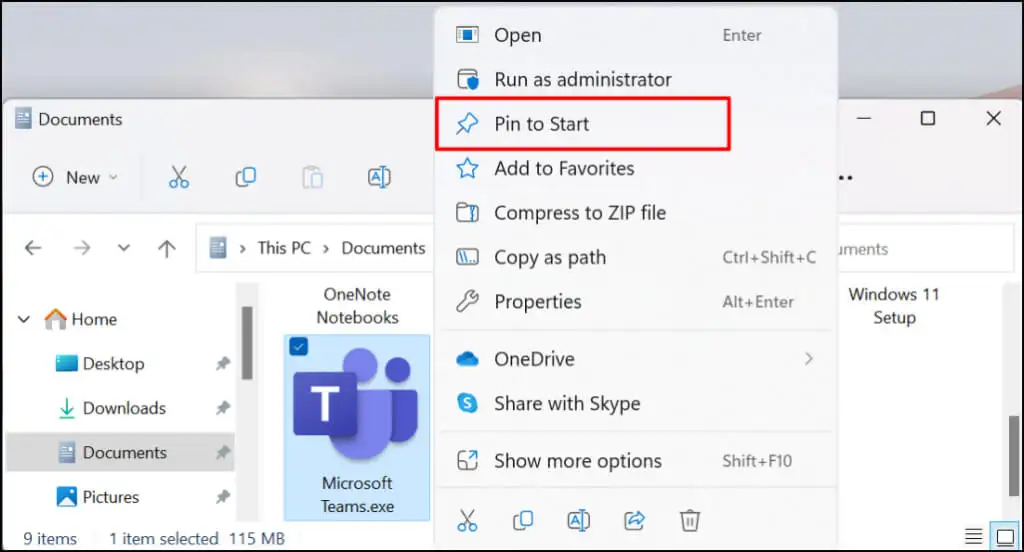This screenshot has height=552, width=1024.
Task: Click the Forward navigation arrow
Action: click(82, 248)
